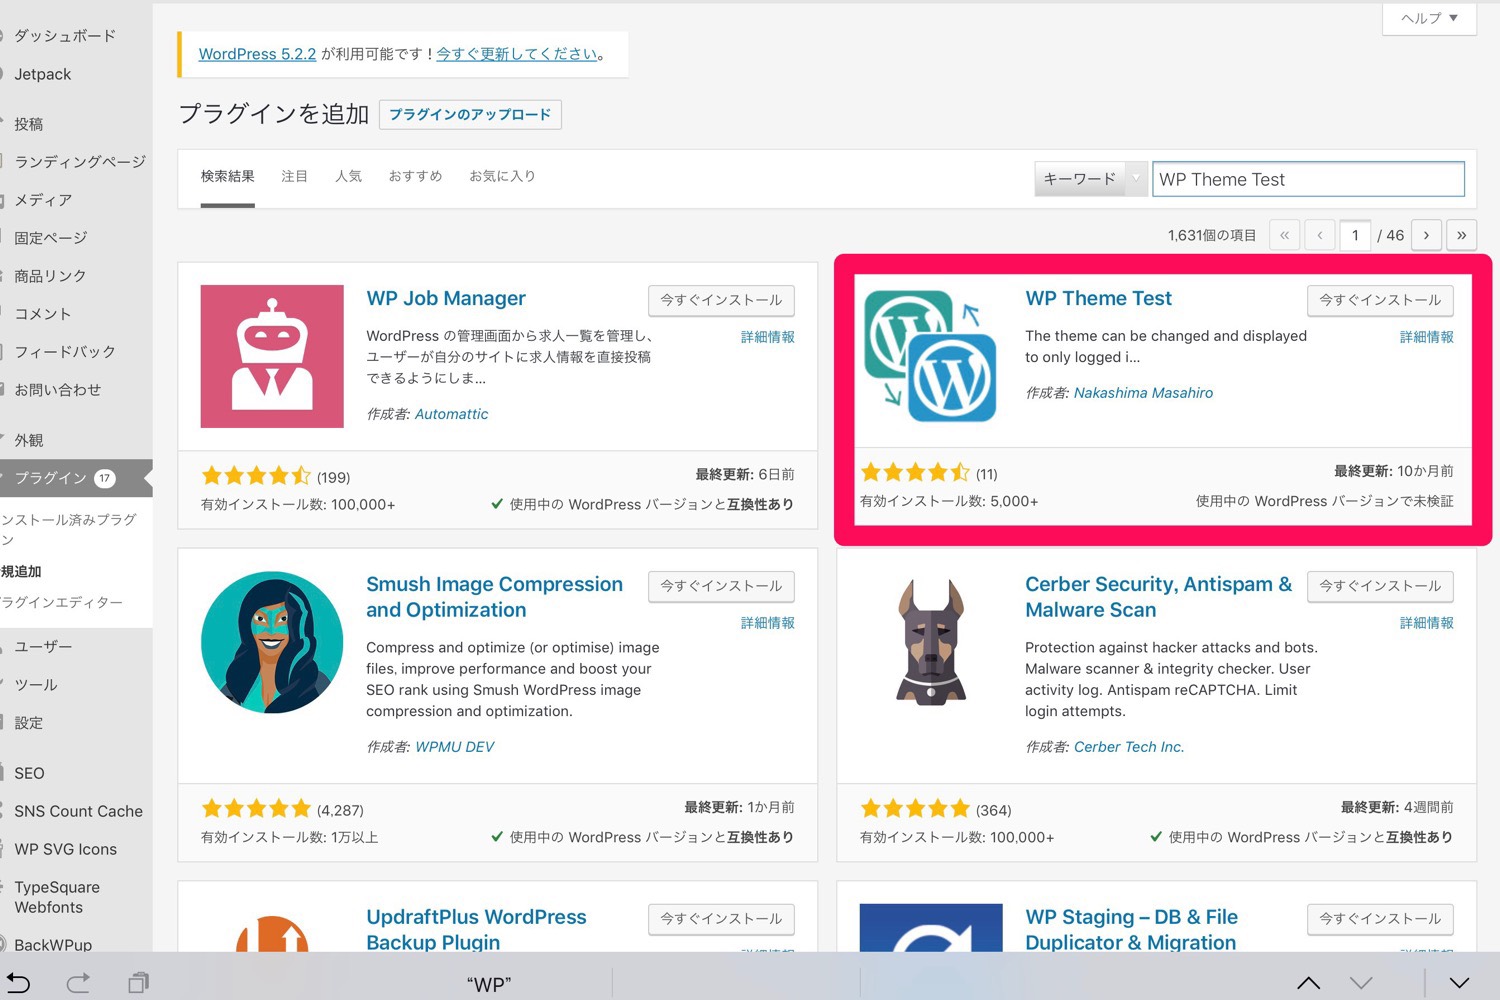
Task: Switch to the 人気 tab
Action: [348, 176]
